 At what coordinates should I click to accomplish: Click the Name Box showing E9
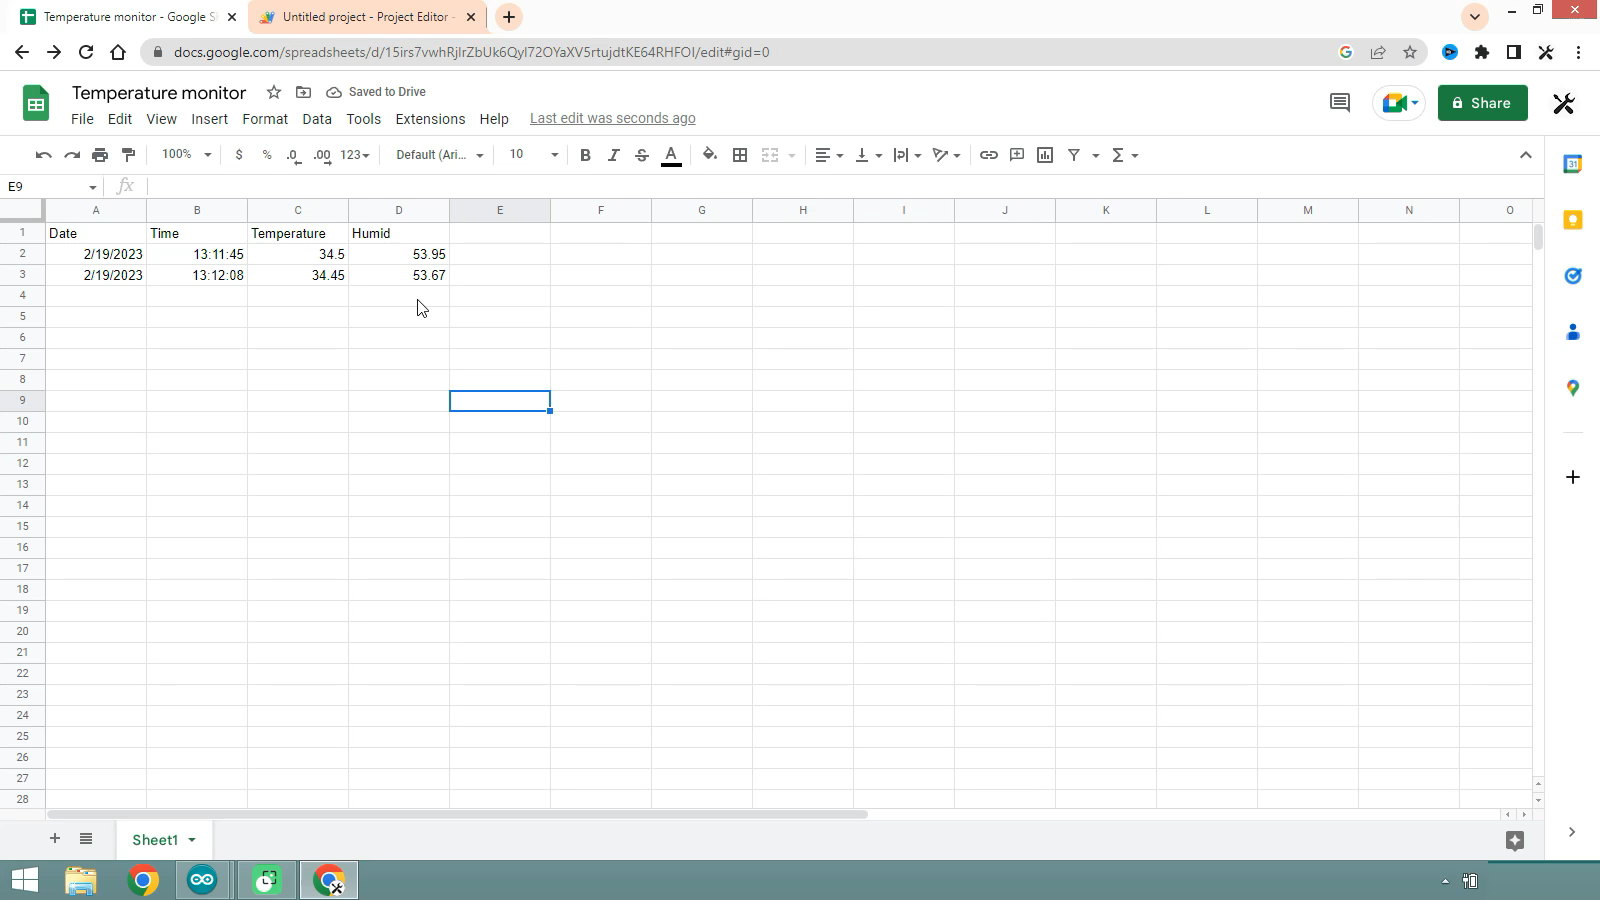(51, 187)
